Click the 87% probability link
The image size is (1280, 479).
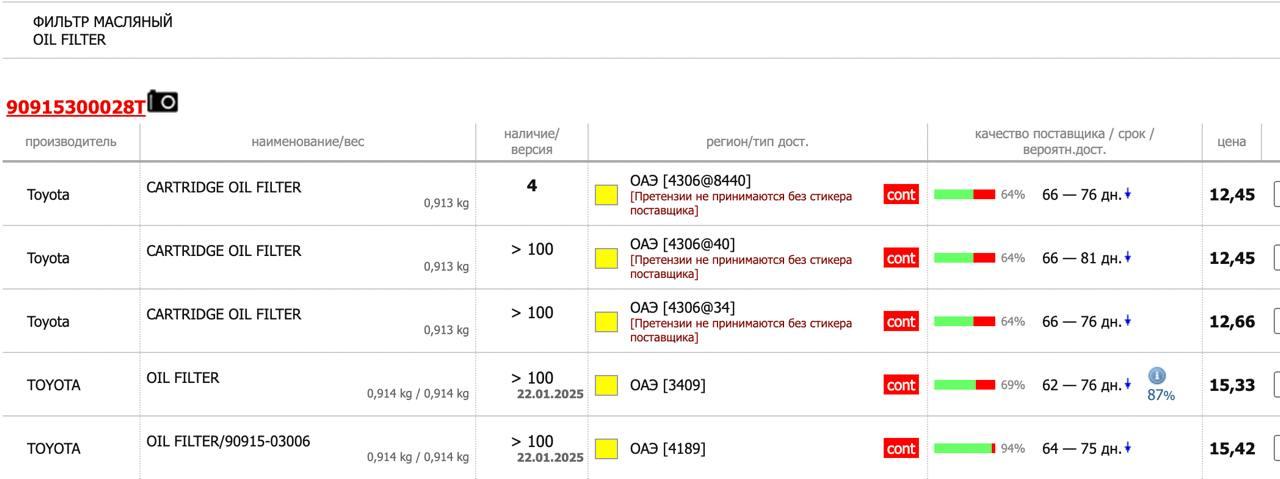pos(1161,395)
